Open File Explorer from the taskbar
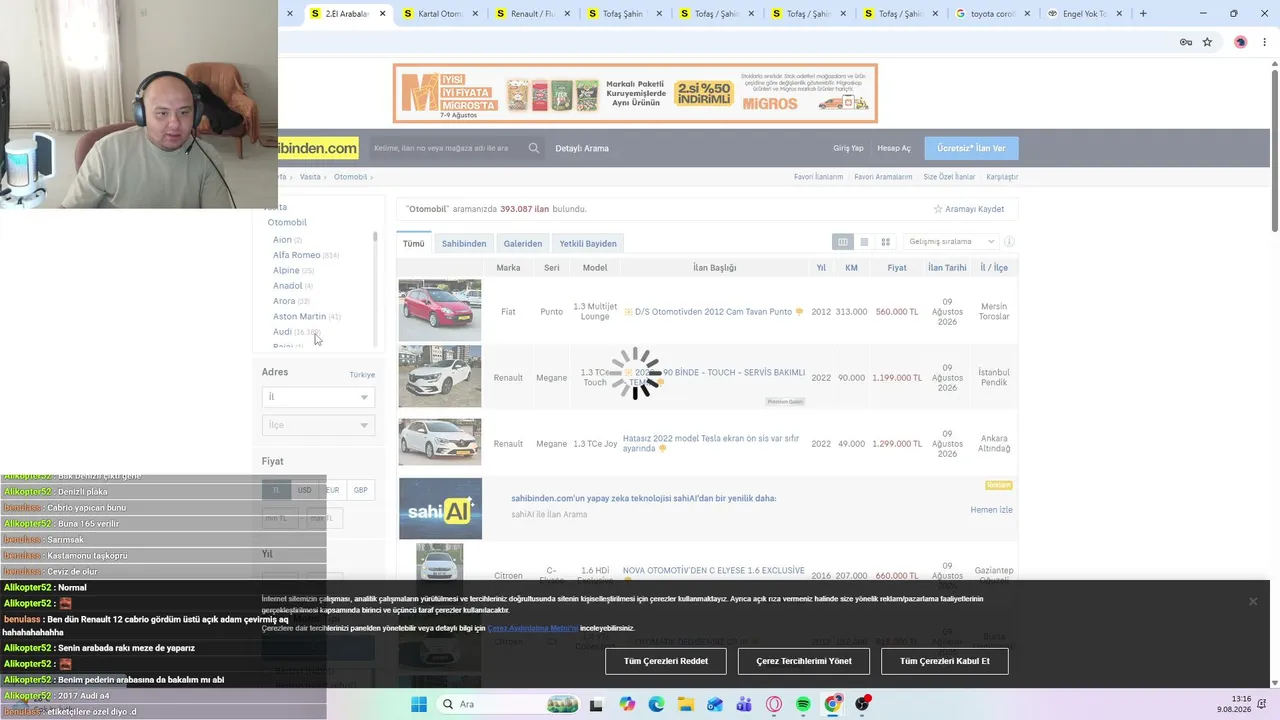The width and height of the screenshot is (1280, 720). (685, 704)
